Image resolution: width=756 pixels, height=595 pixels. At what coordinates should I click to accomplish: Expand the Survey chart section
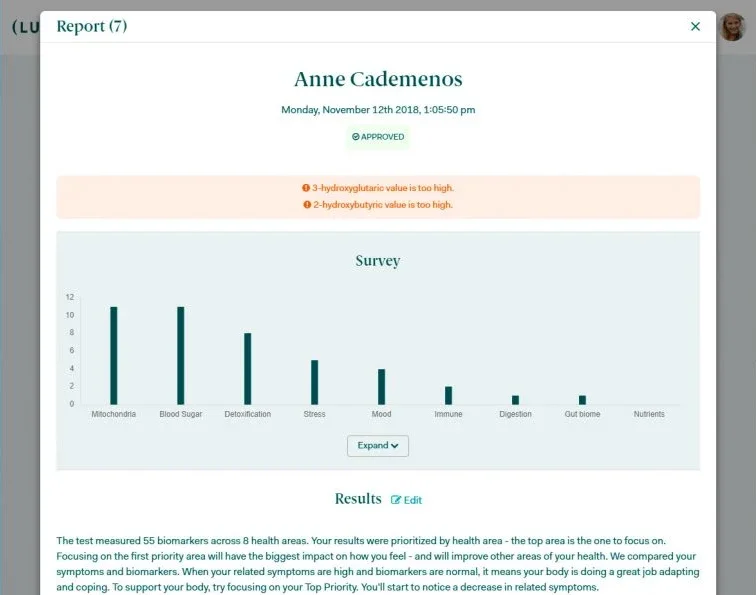coord(378,446)
